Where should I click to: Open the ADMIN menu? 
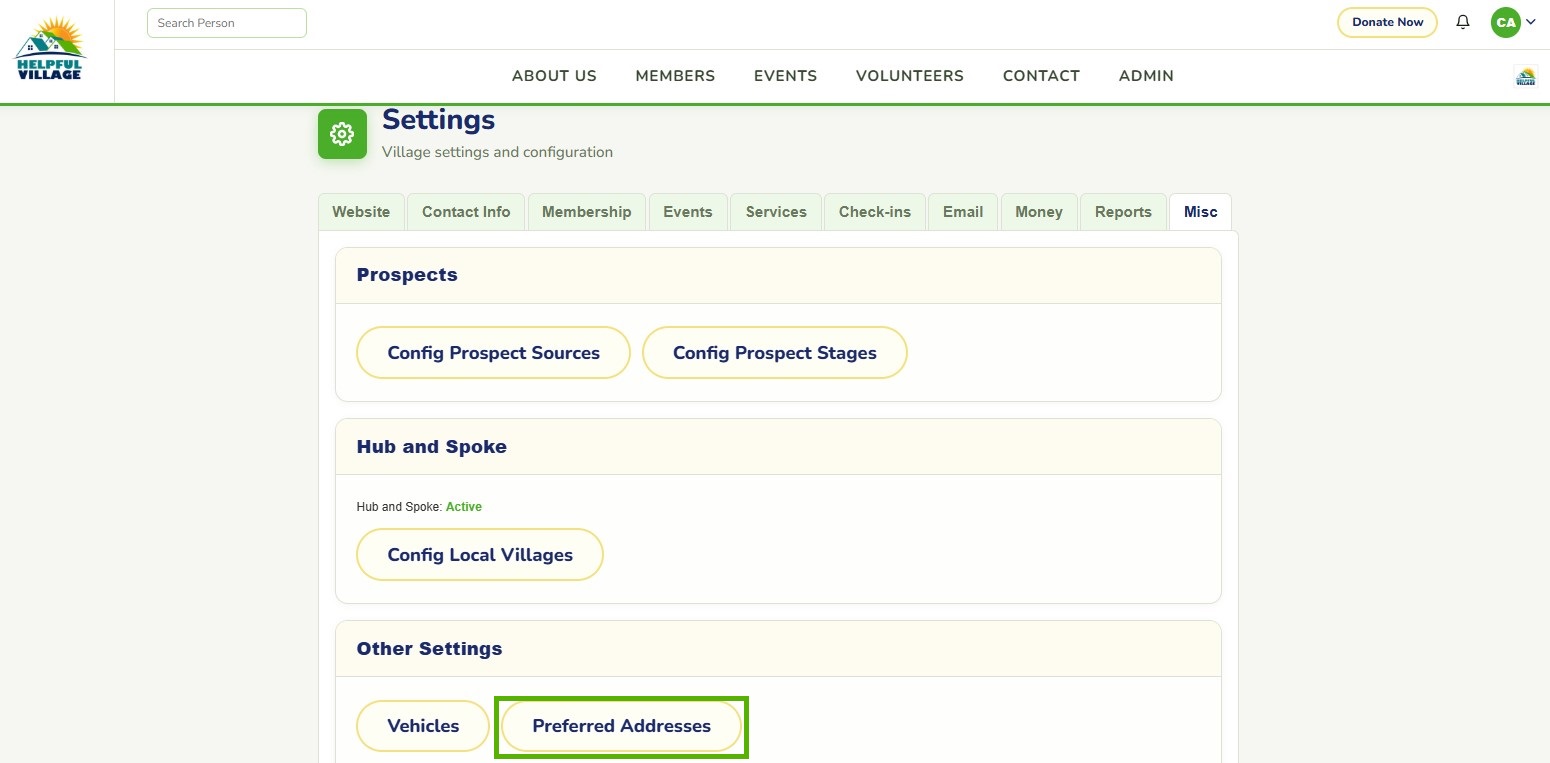coord(1146,76)
